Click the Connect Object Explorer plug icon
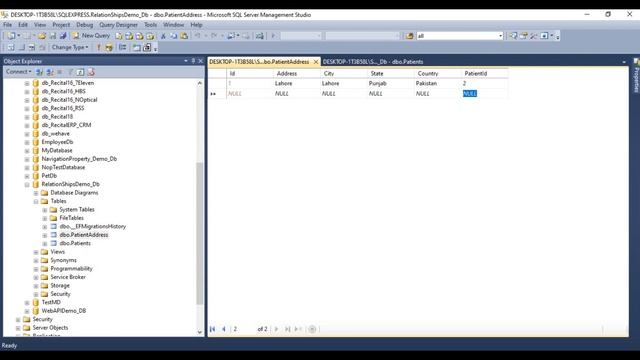Screen dimensions: 640x360 (40, 72)
